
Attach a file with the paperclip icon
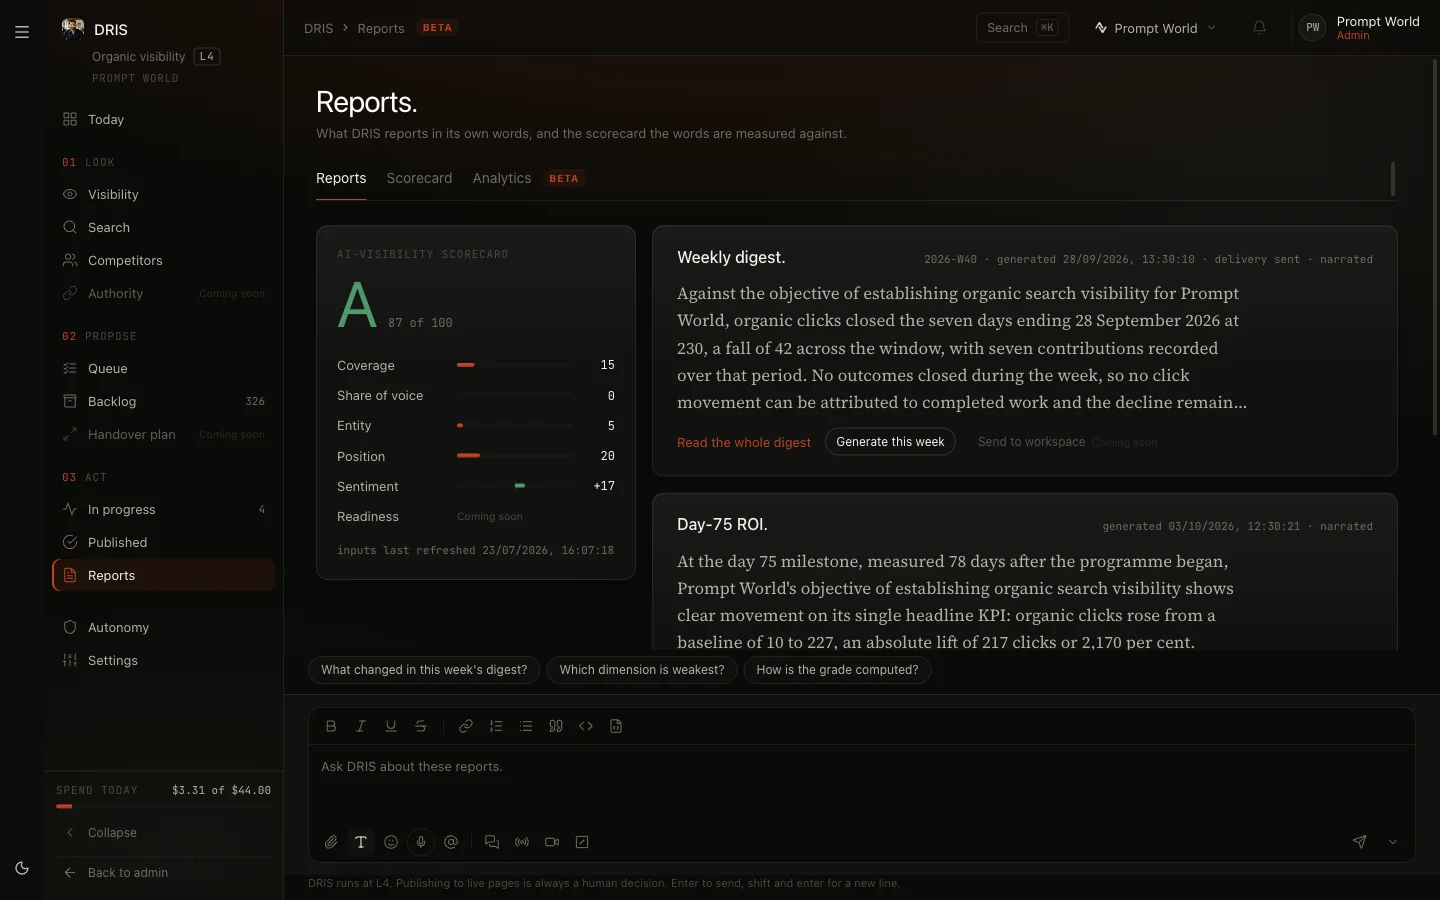[331, 842]
